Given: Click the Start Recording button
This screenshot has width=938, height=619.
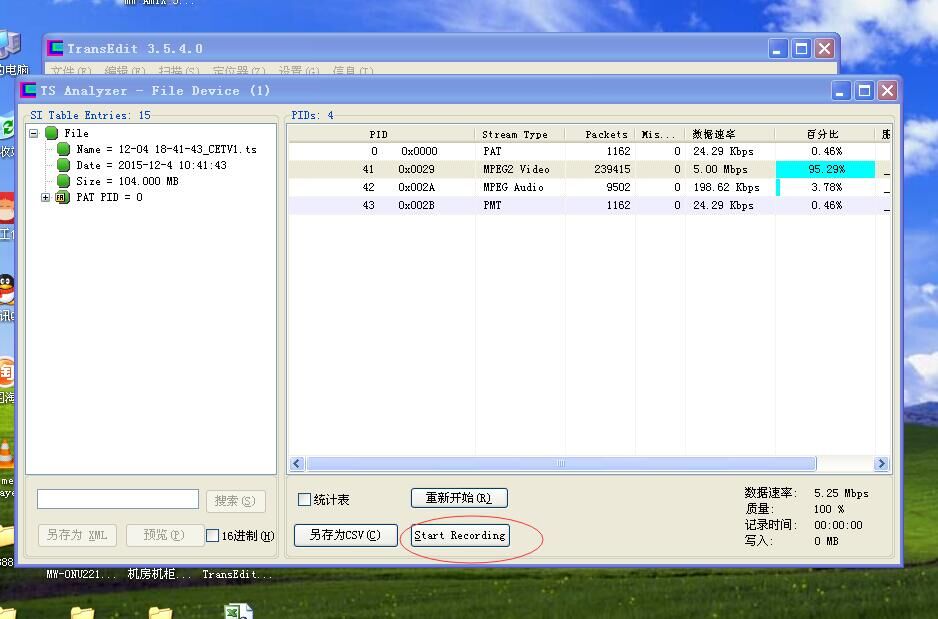Looking at the screenshot, I should coord(459,535).
